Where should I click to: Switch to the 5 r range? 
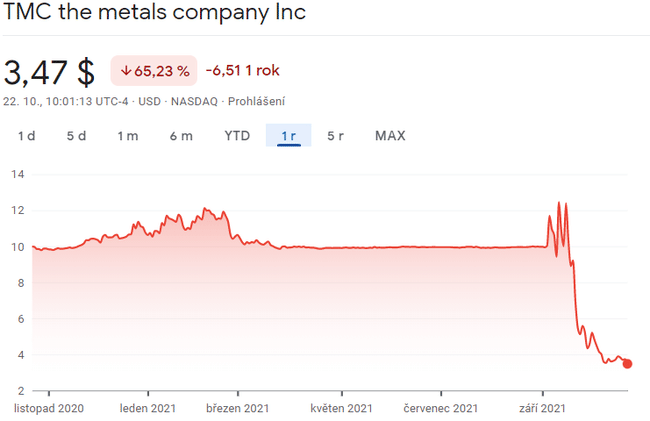335,136
